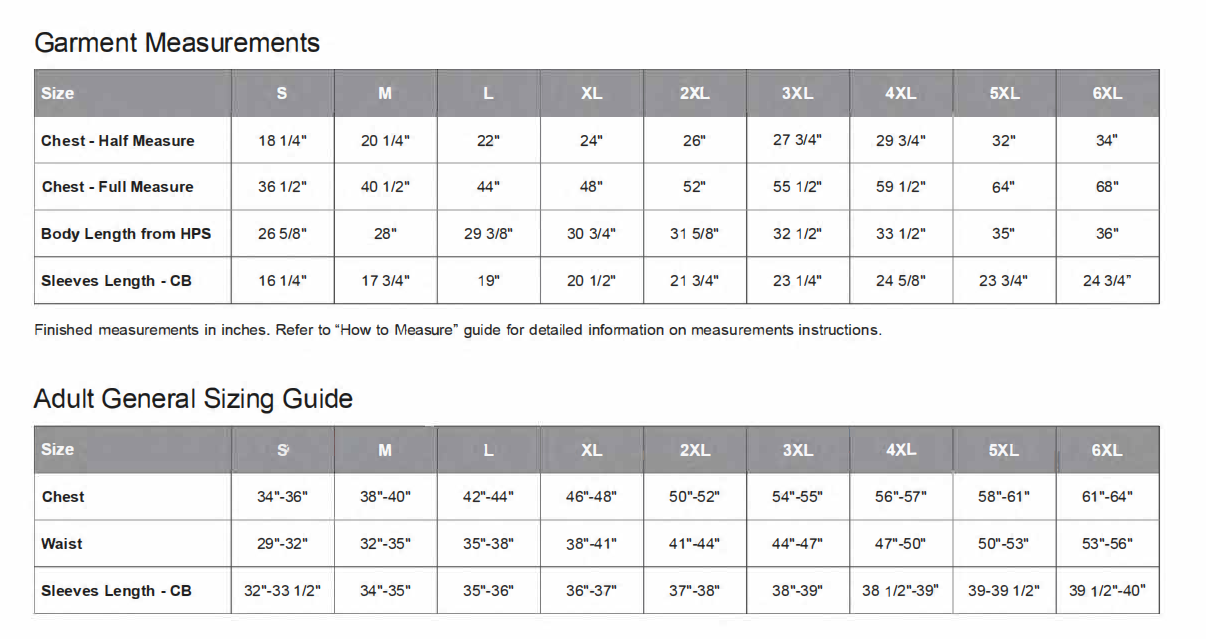Click the 29 3/8" body length cell
The image size is (1206, 639).
click(x=488, y=234)
